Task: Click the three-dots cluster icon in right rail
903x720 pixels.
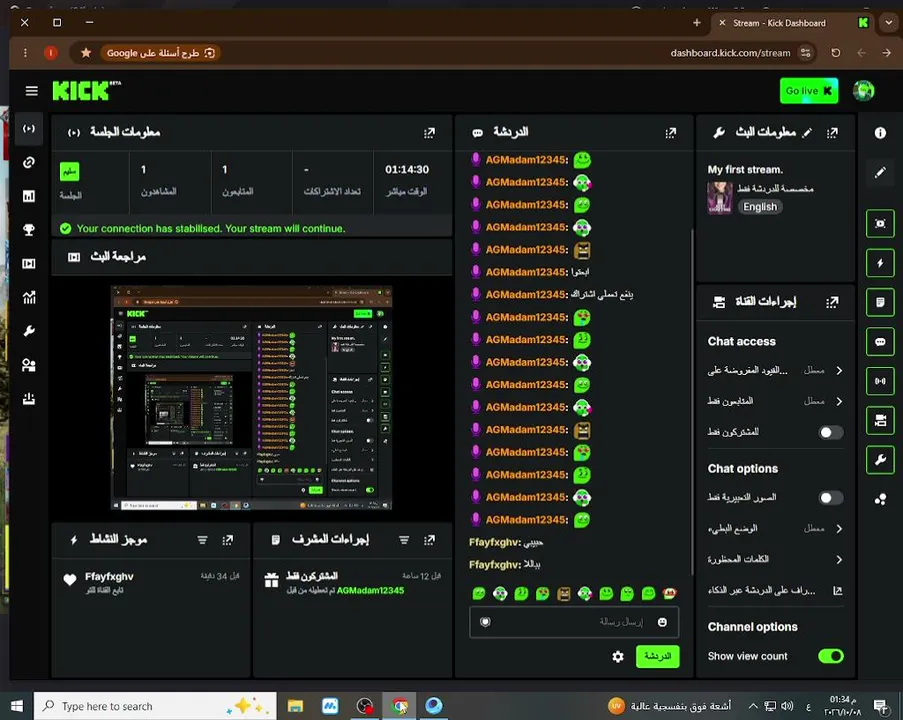Action: point(880,499)
